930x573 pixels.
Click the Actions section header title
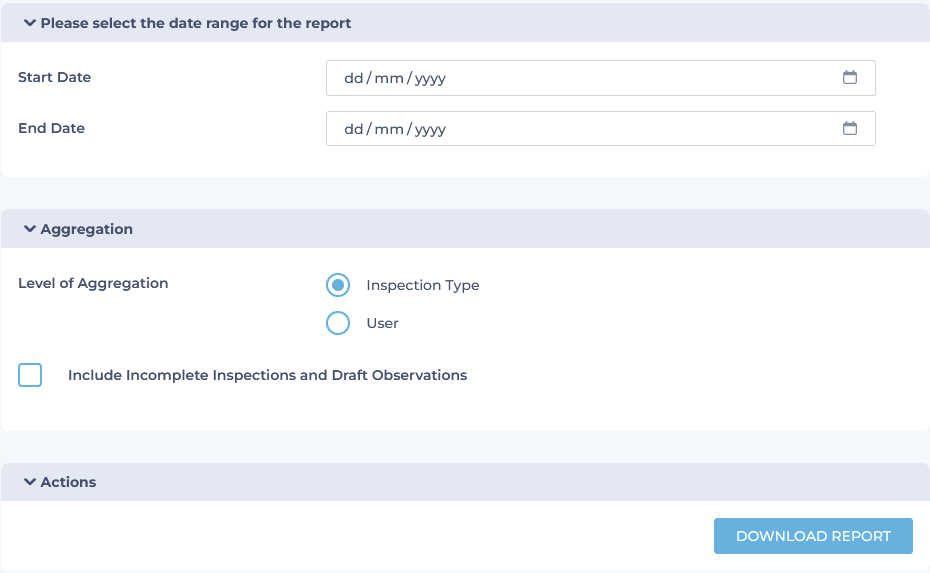coord(68,482)
